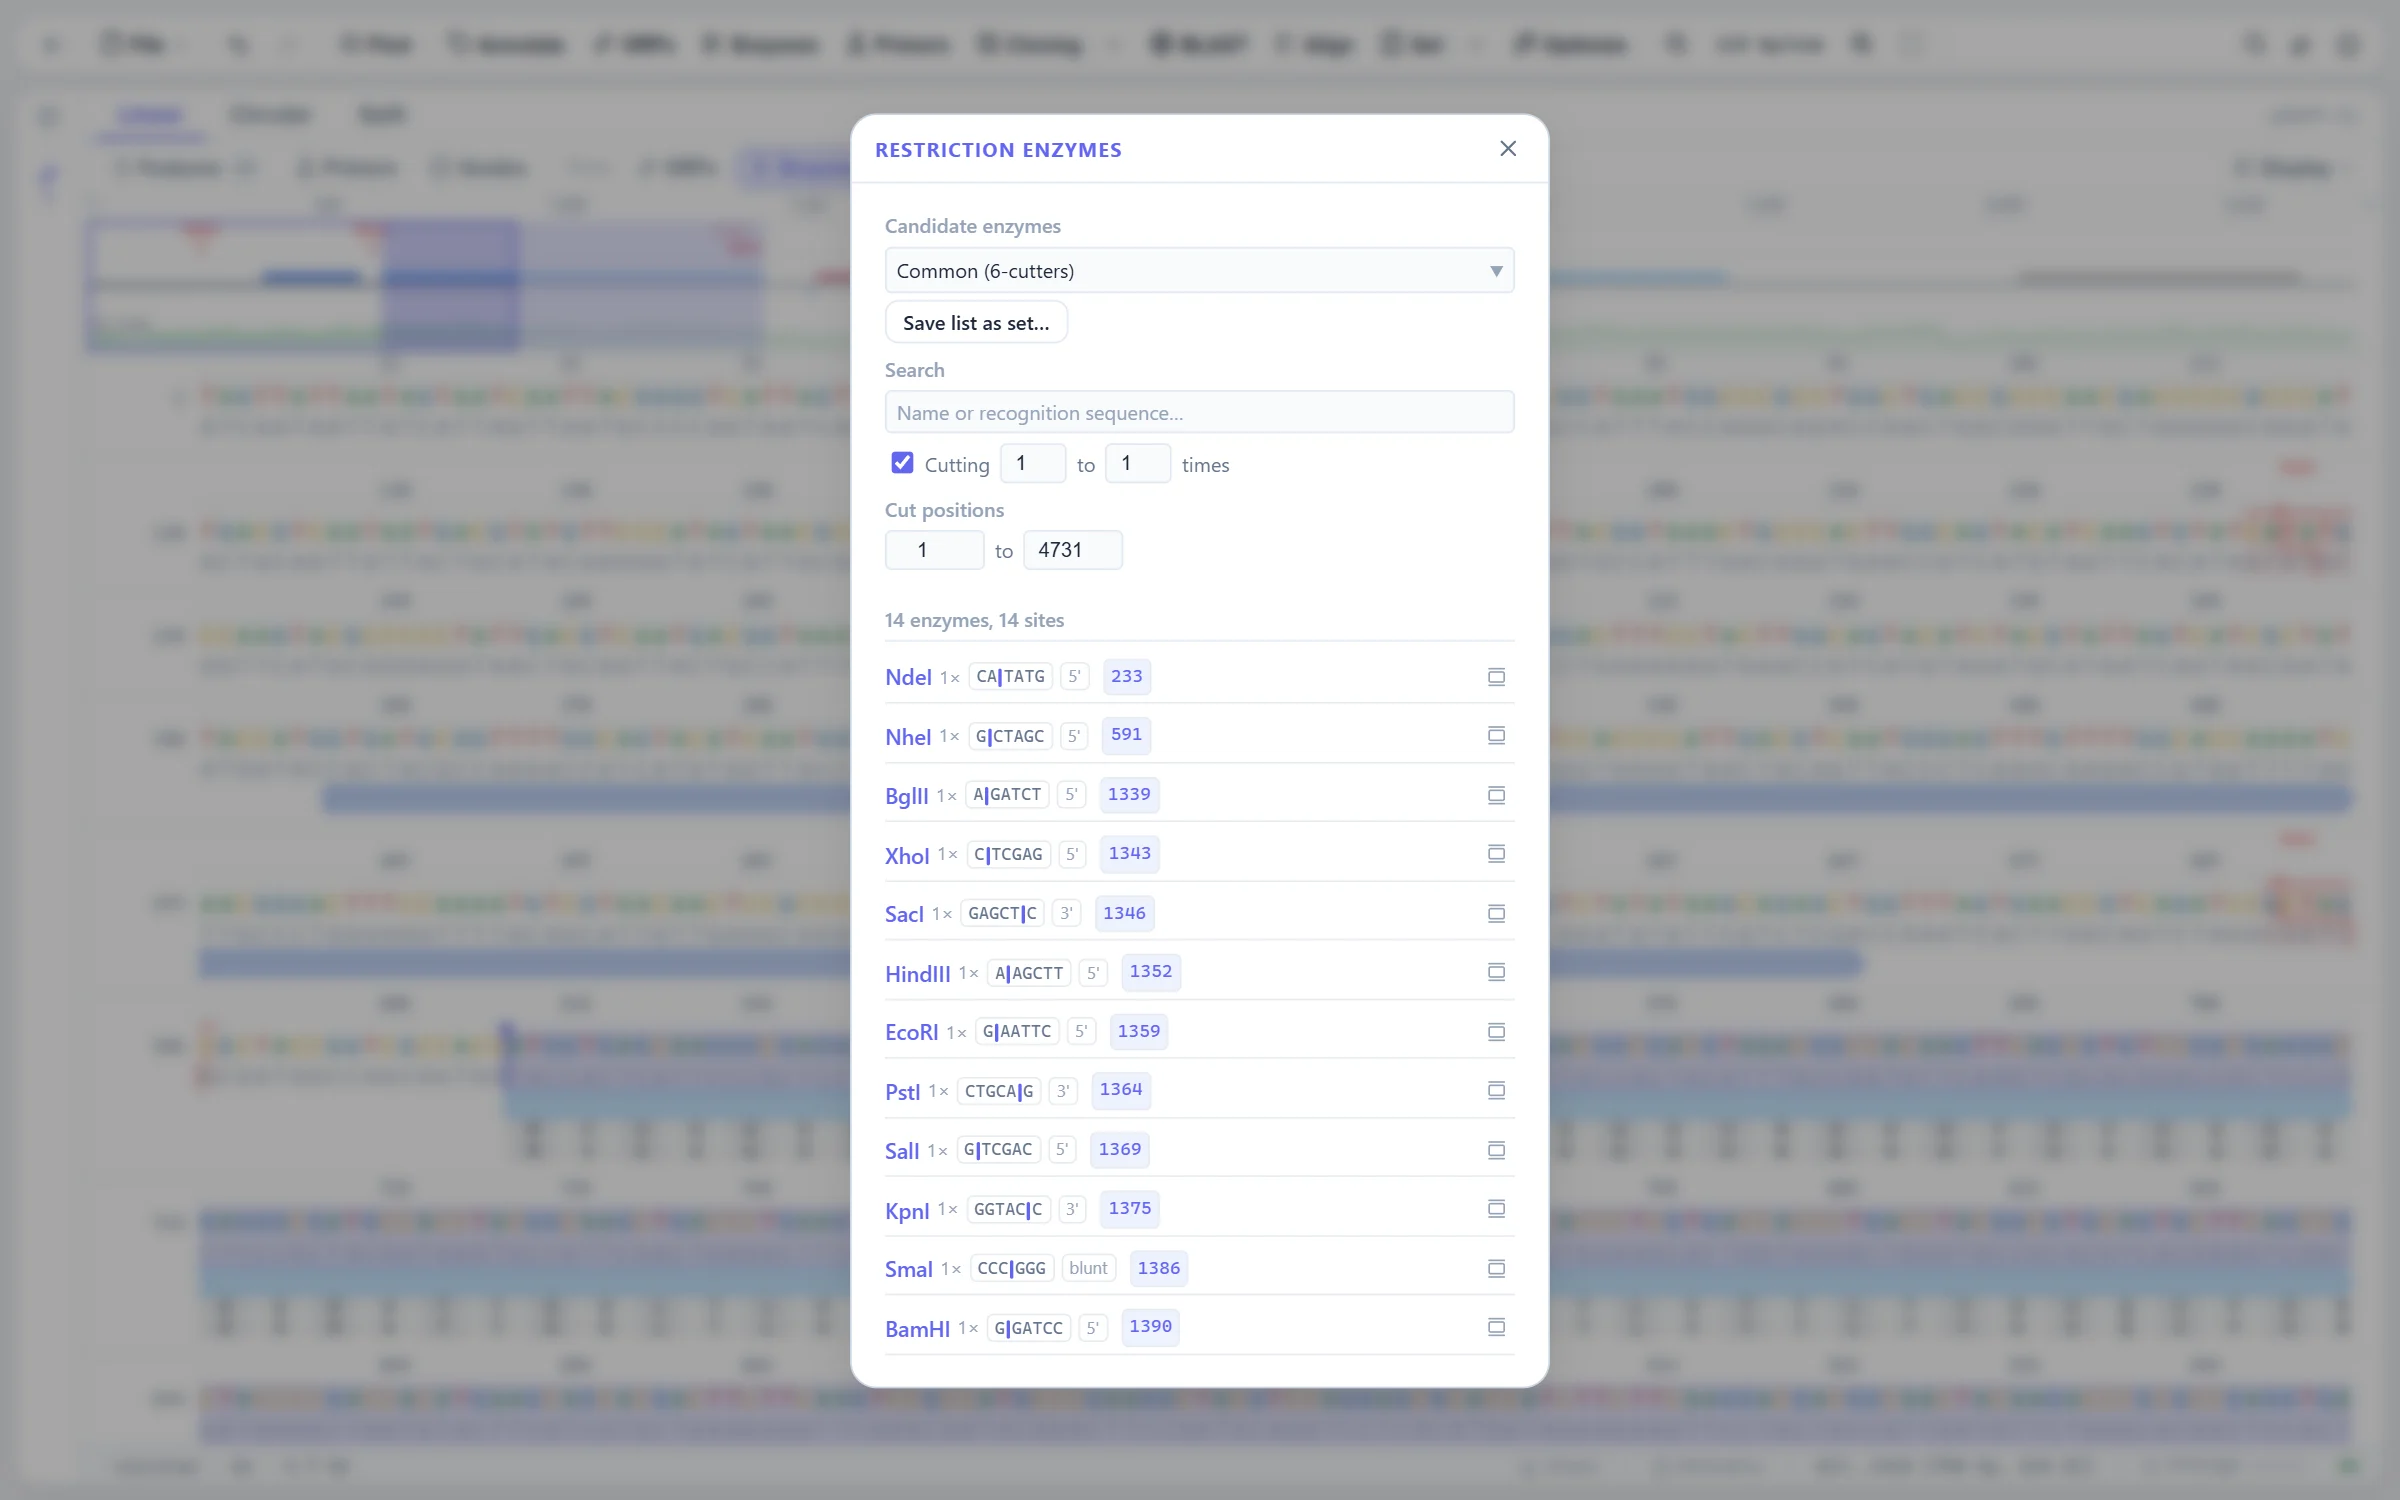Jump to BamHI cut position 1390

tap(1150, 1326)
